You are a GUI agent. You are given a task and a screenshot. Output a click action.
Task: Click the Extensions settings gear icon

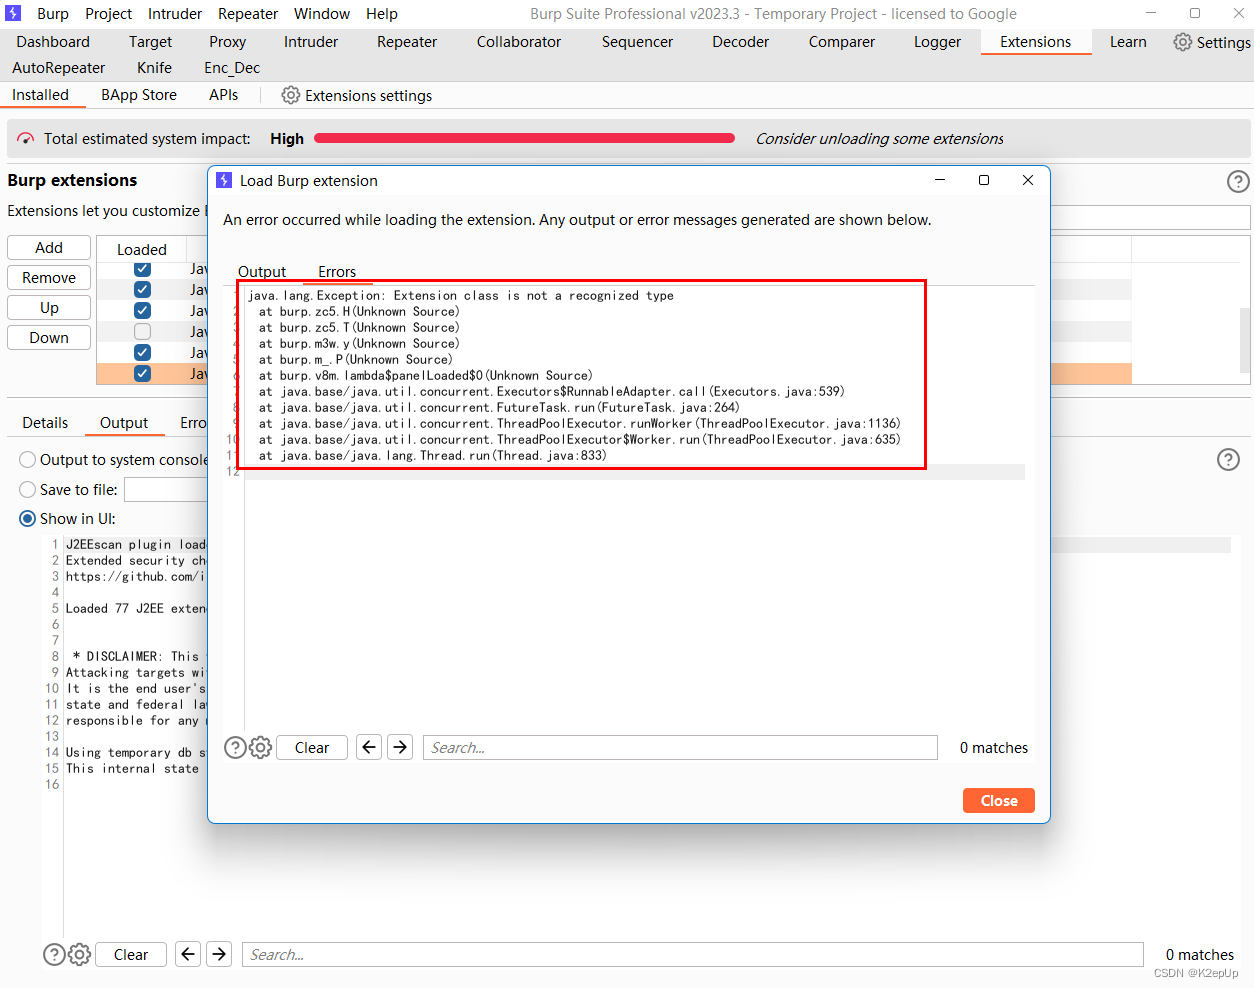tap(290, 95)
